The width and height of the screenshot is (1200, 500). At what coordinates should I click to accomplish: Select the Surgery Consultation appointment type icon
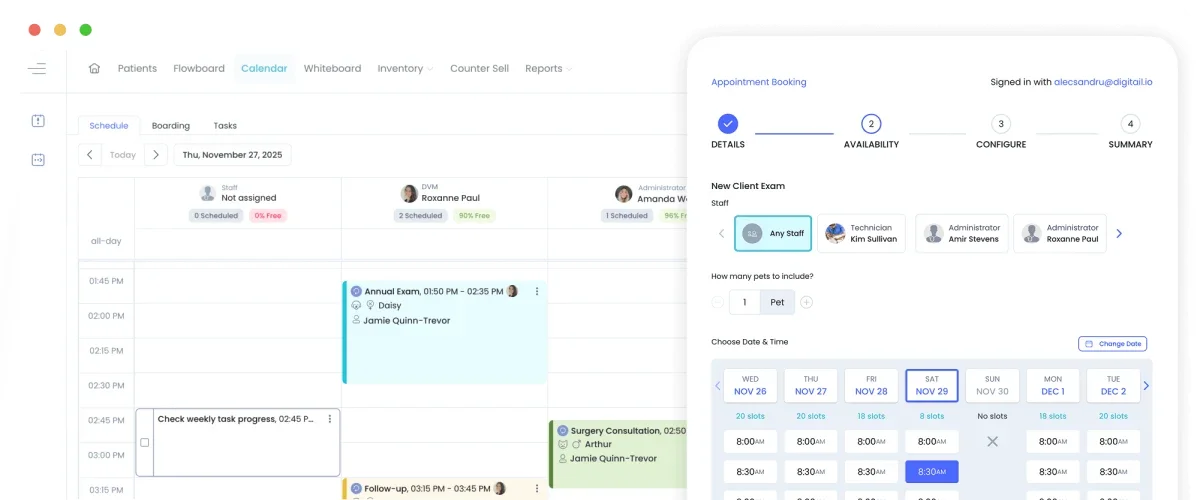pyautogui.click(x=562, y=431)
